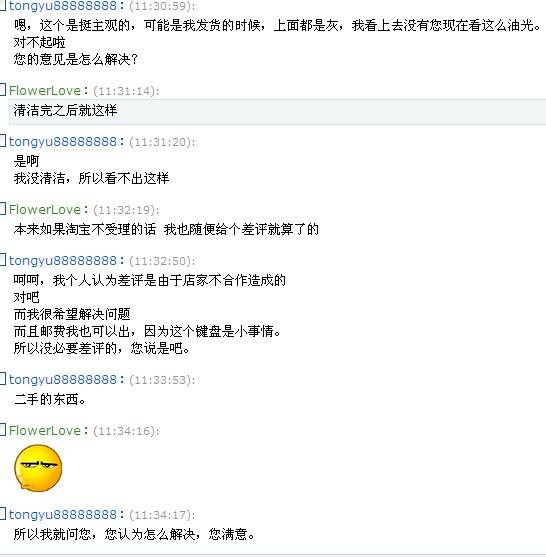Open tongyu88888888's name on the 11:31:20 message
This screenshot has height=557, width=546.
pyautogui.click(x=63, y=142)
